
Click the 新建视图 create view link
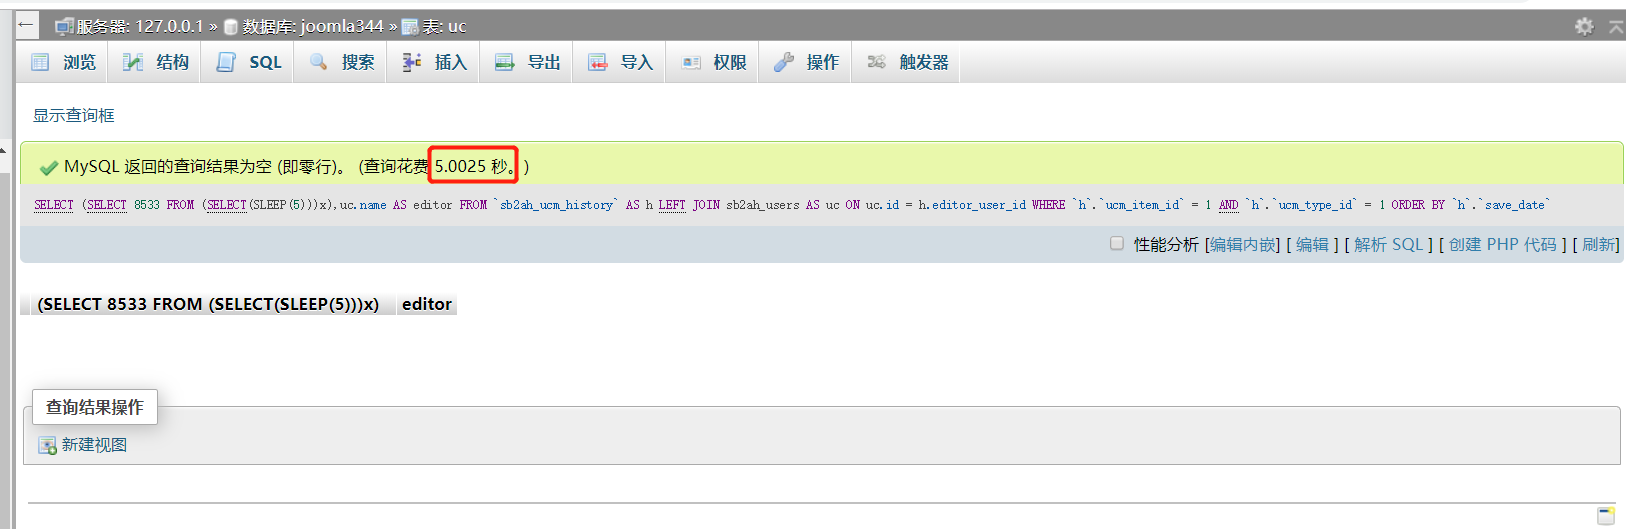(x=94, y=445)
